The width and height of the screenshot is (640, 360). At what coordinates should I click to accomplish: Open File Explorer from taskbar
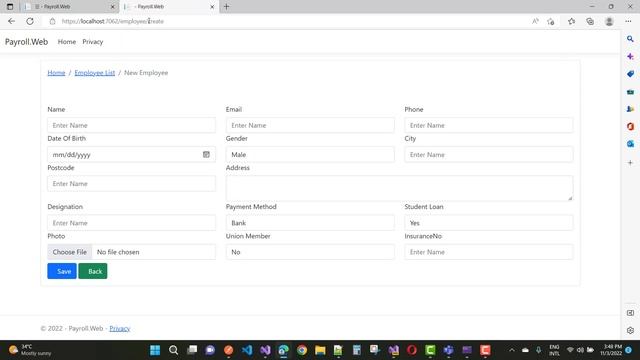(320, 350)
